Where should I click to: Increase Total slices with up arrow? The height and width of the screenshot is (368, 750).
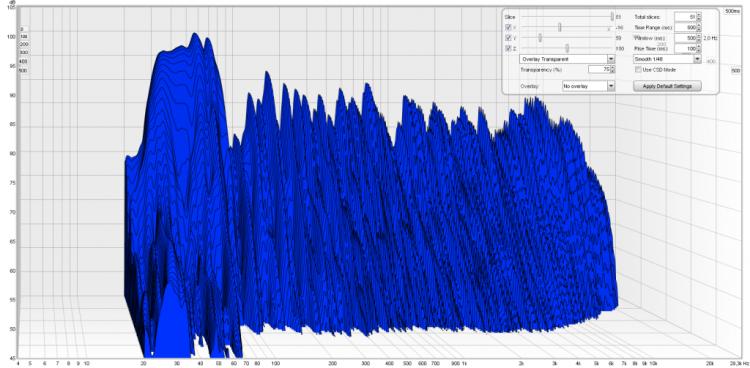tap(699, 15)
